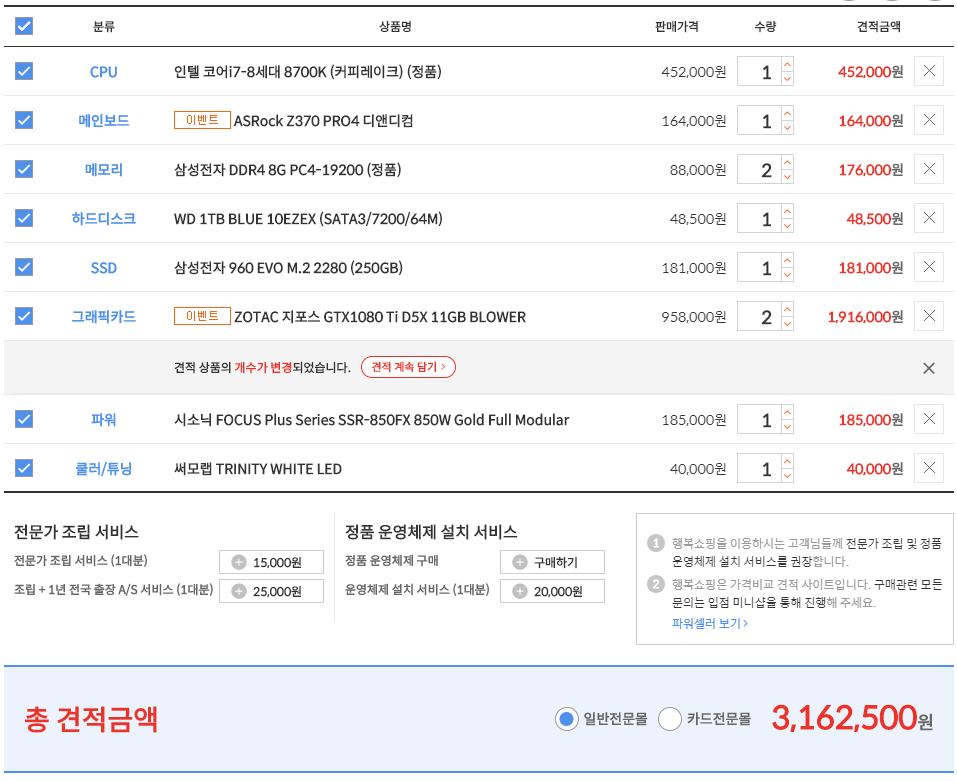Uncheck the 메인보드 row checkbox
Image resolution: width=957 pixels, height=781 pixels.
[24, 120]
